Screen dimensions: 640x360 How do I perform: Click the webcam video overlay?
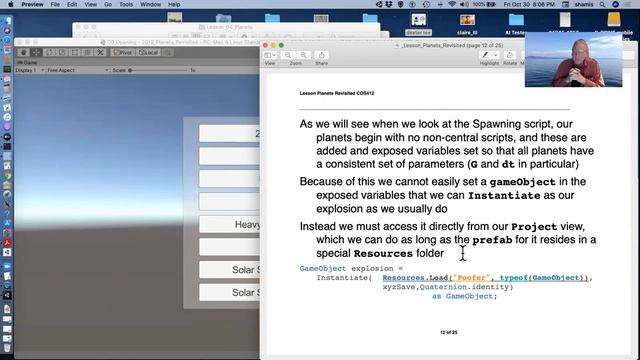[x=573, y=60]
